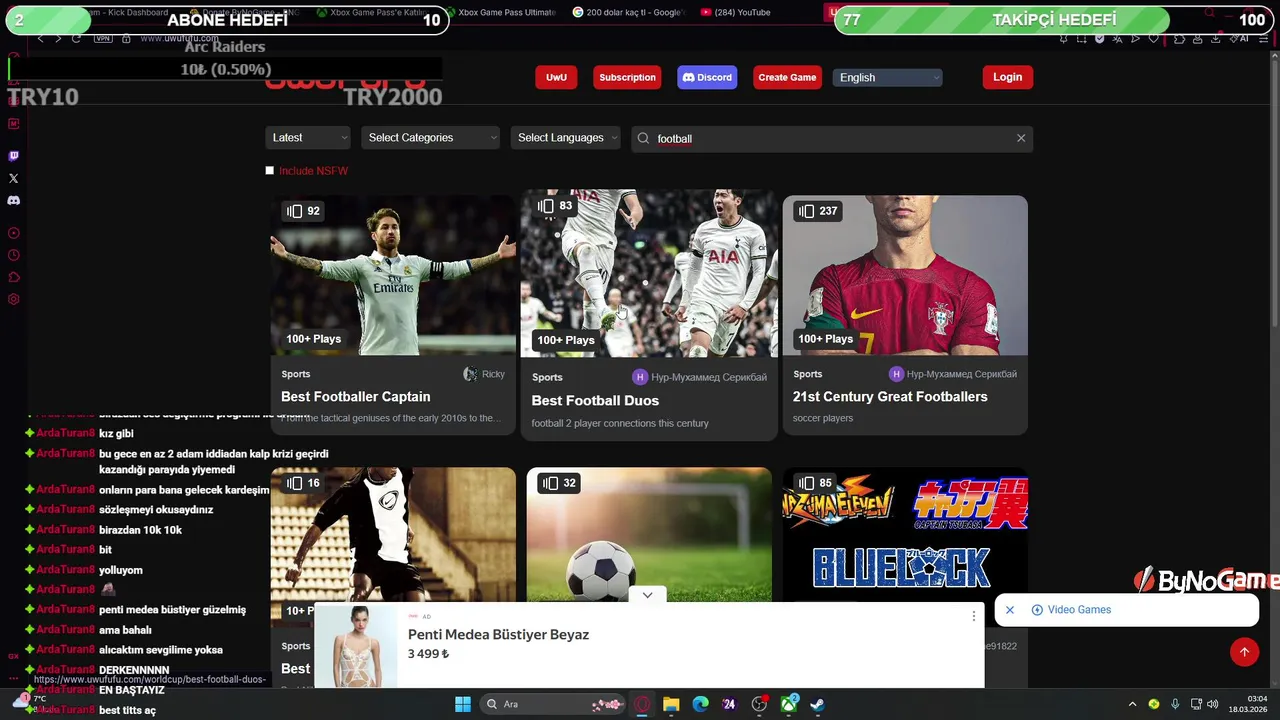Screen dimensions: 1280x720
Task: Click scroll-to-top red arrow button
Action: tap(1244, 652)
